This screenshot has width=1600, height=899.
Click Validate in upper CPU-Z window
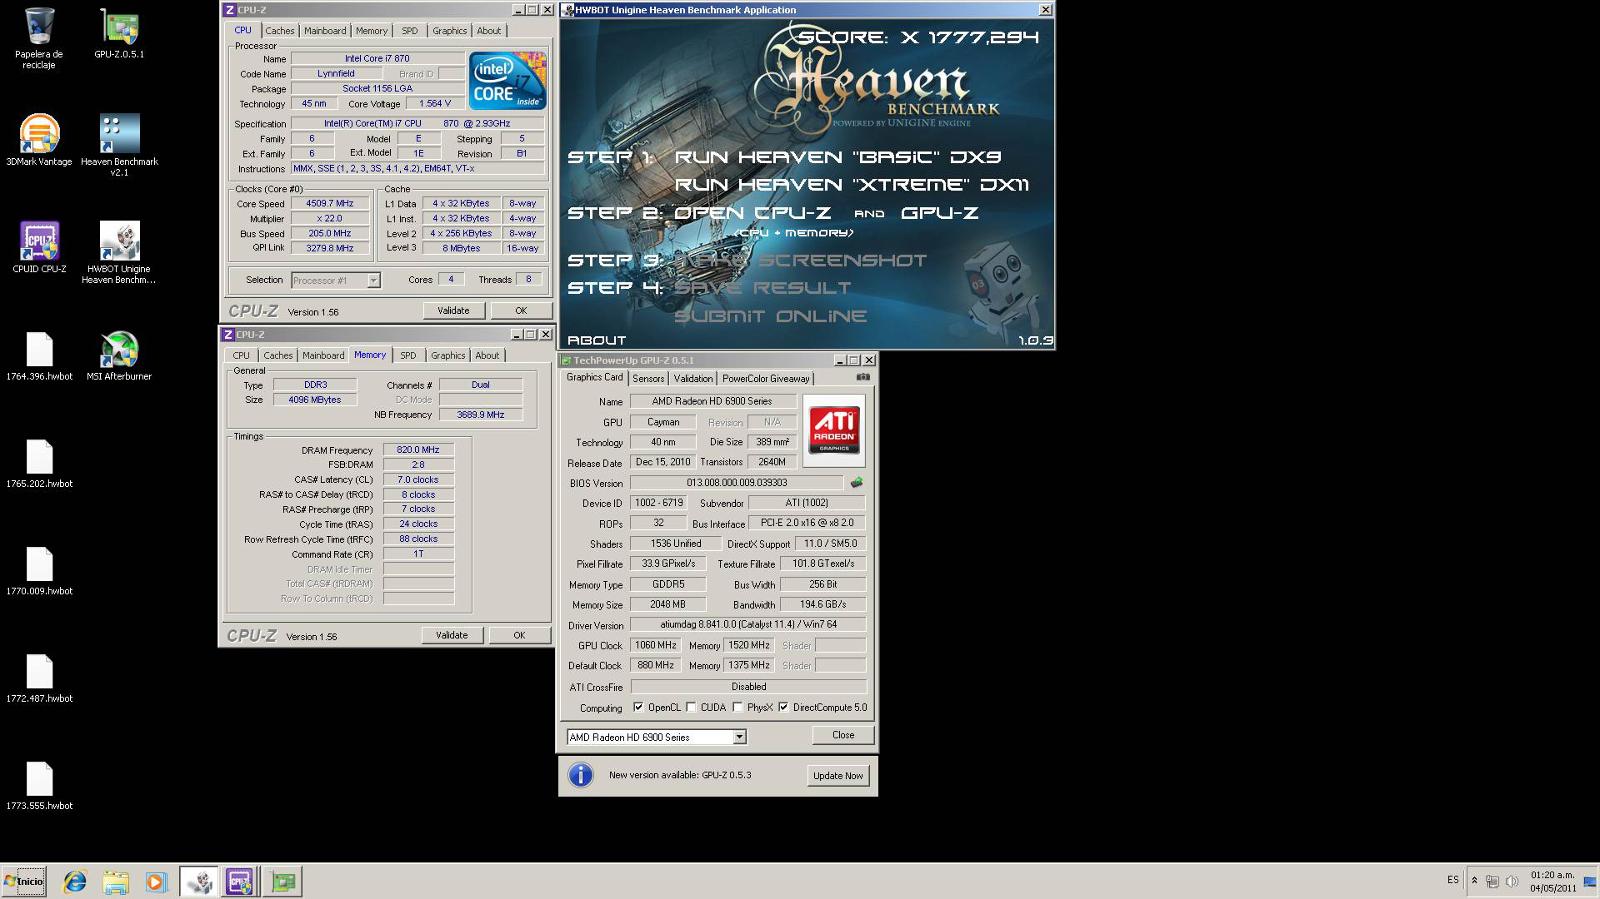pyautogui.click(x=453, y=311)
